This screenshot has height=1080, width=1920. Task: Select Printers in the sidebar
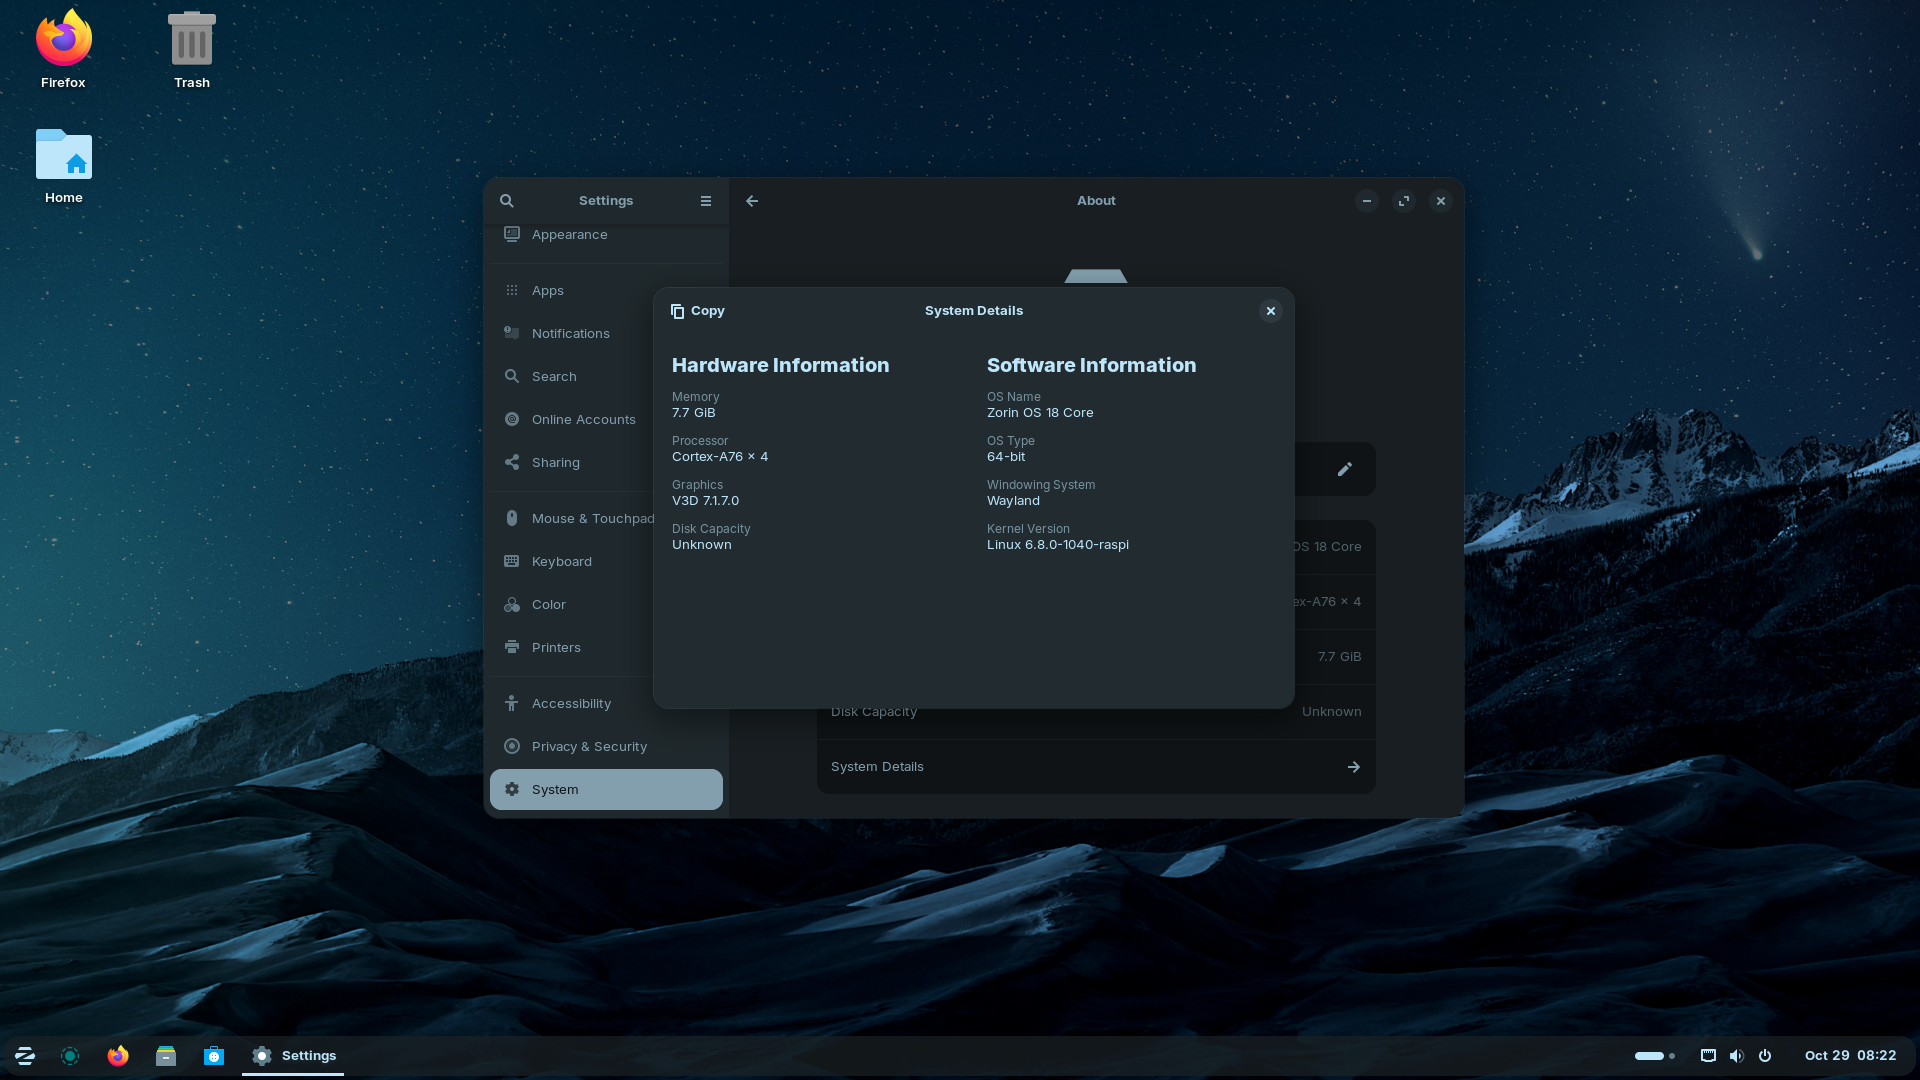(556, 648)
